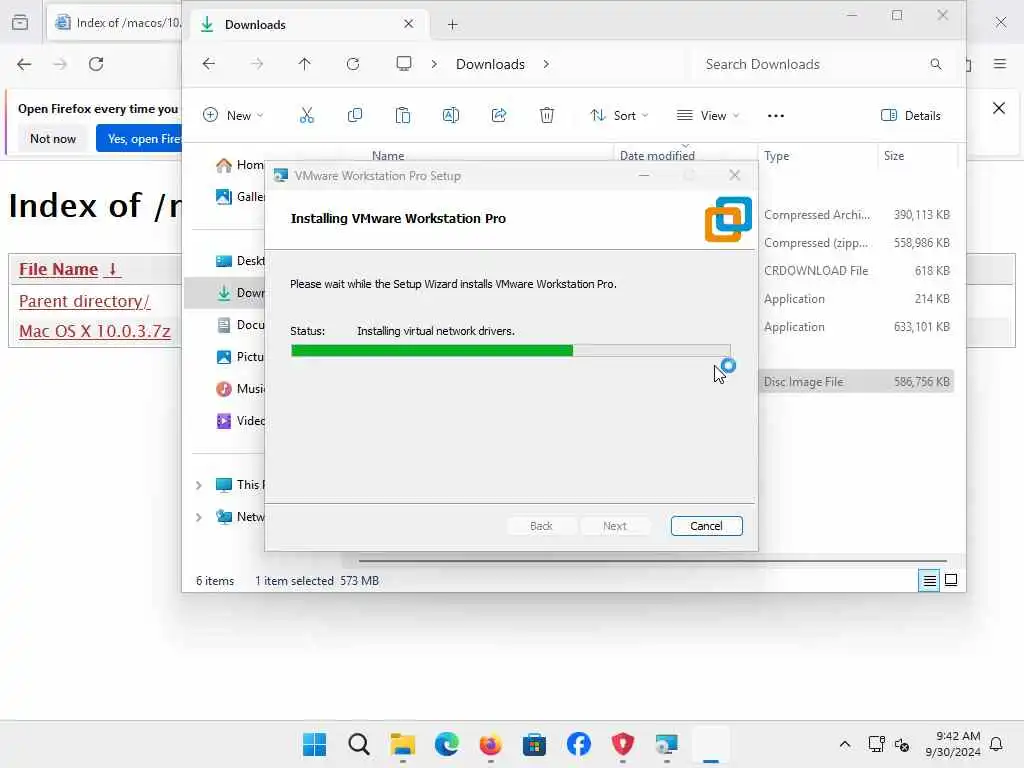Screen dimensions: 1024x768
Task: Open the Sort dropdown menu
Action: coord(619,116)
